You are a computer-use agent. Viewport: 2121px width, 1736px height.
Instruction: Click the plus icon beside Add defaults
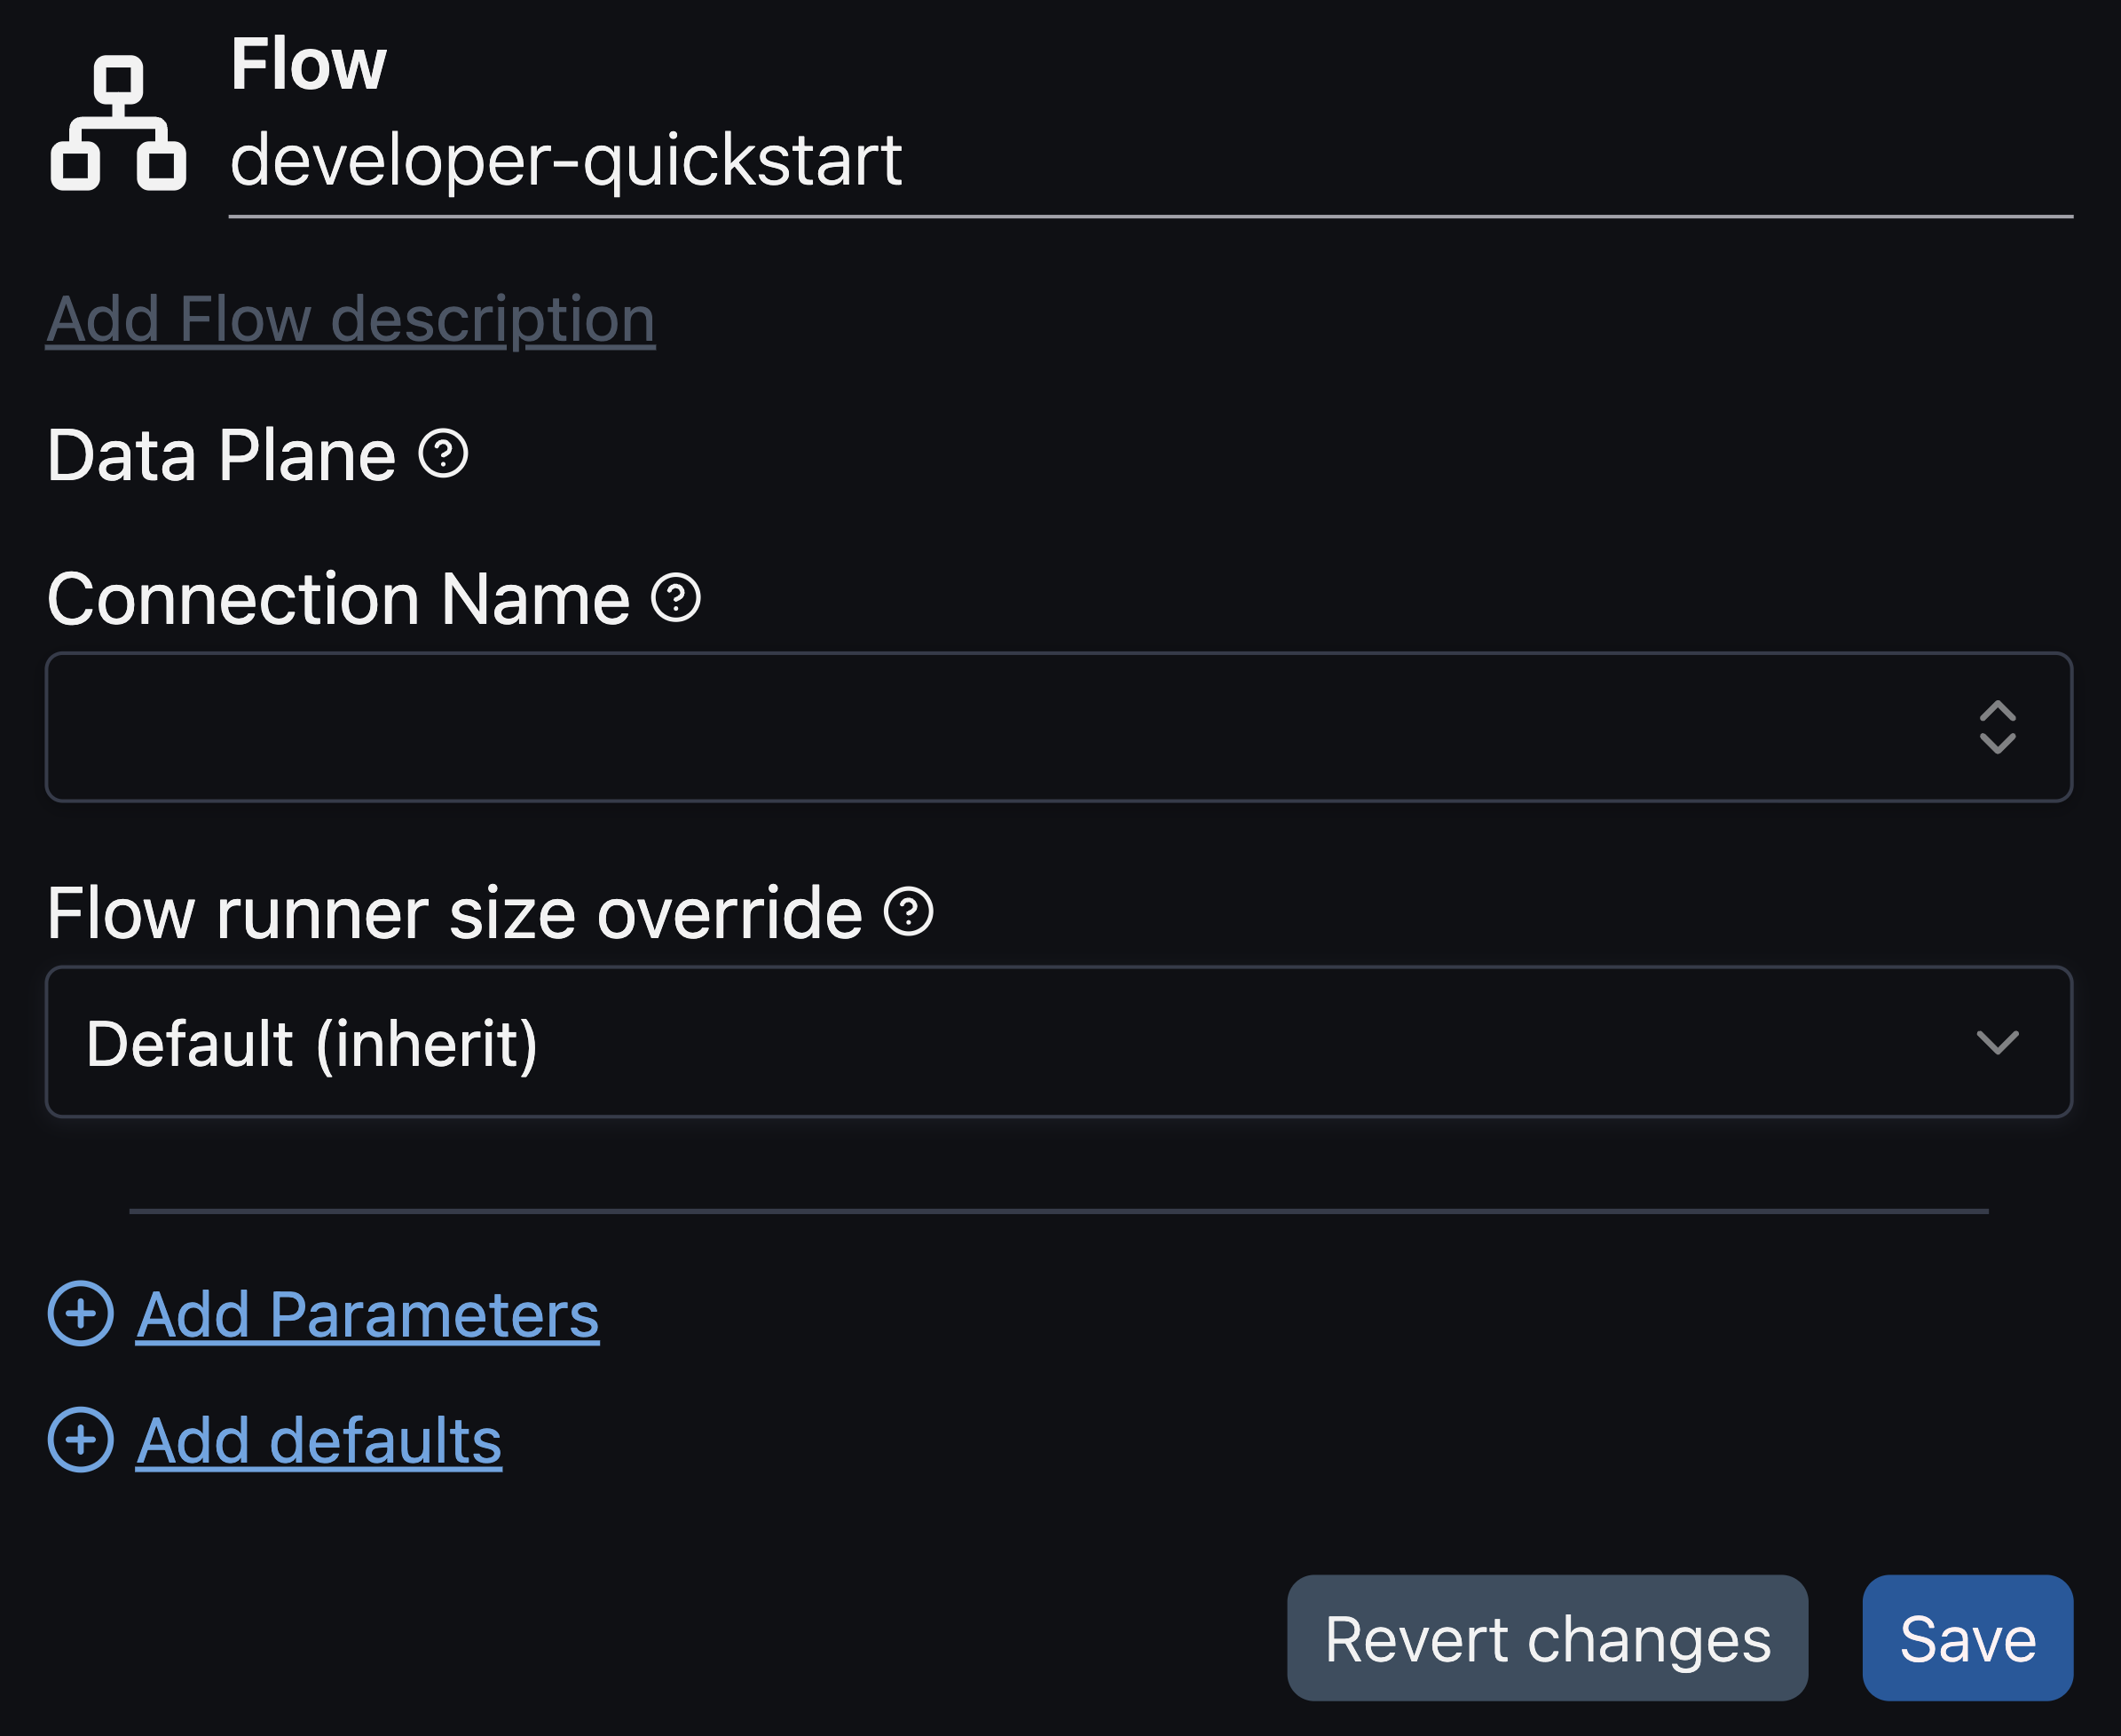click(81, 1439)
